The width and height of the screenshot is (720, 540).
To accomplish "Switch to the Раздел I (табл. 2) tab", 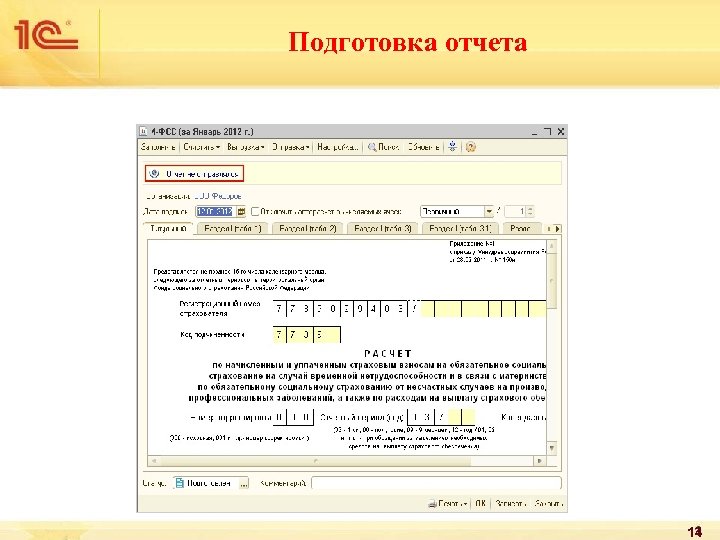I will tap(308, 229).
